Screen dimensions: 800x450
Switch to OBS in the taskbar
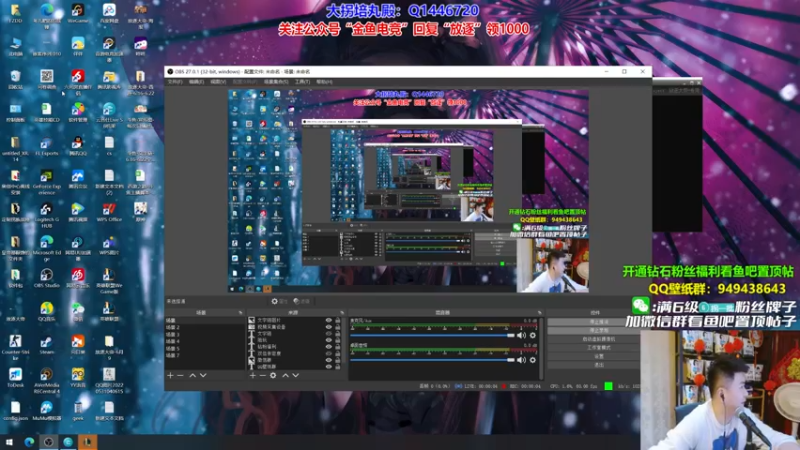tap(48, 442)
